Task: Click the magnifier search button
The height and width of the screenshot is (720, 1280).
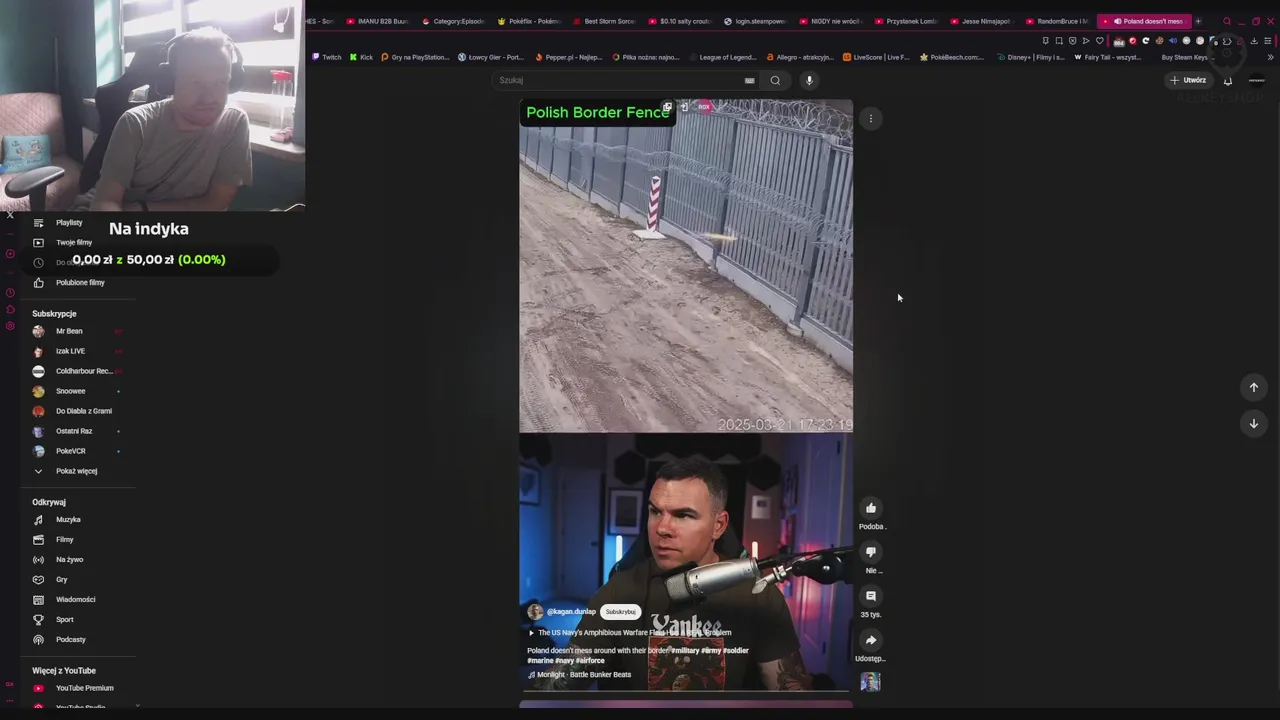Action: (x=775, y=80)
